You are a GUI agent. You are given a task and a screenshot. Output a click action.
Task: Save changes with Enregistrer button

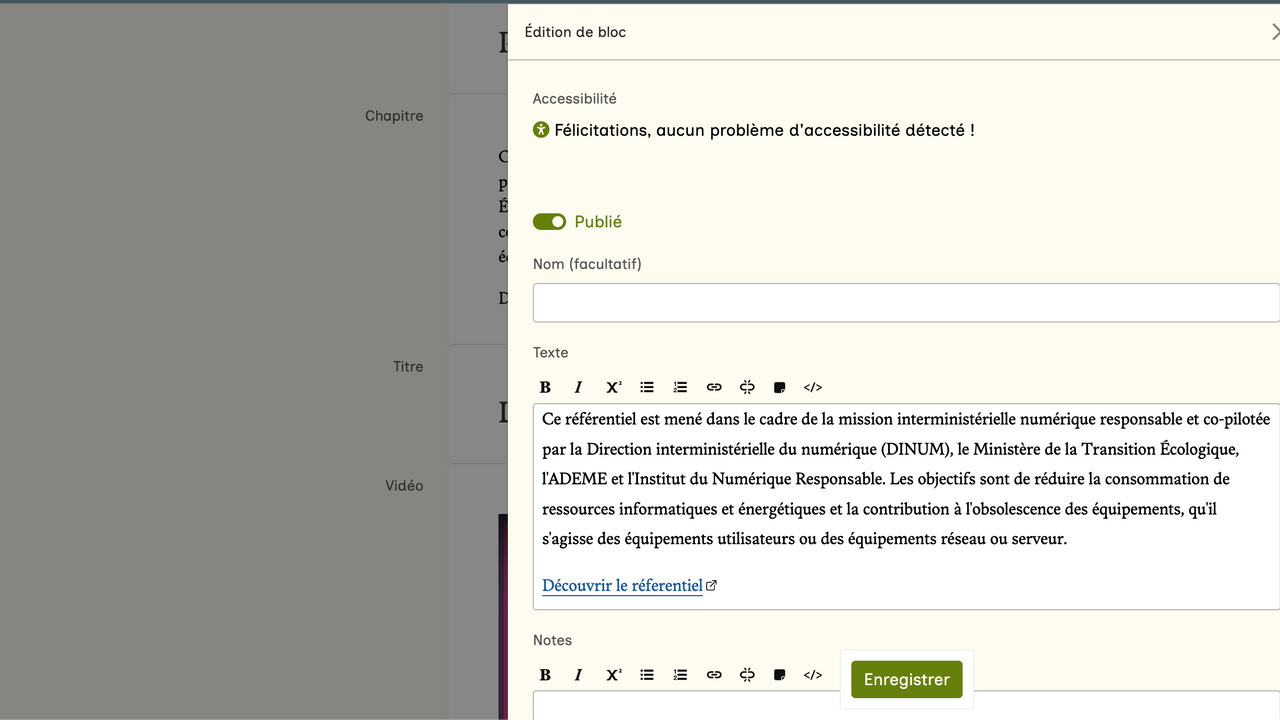tap(906, 679)
